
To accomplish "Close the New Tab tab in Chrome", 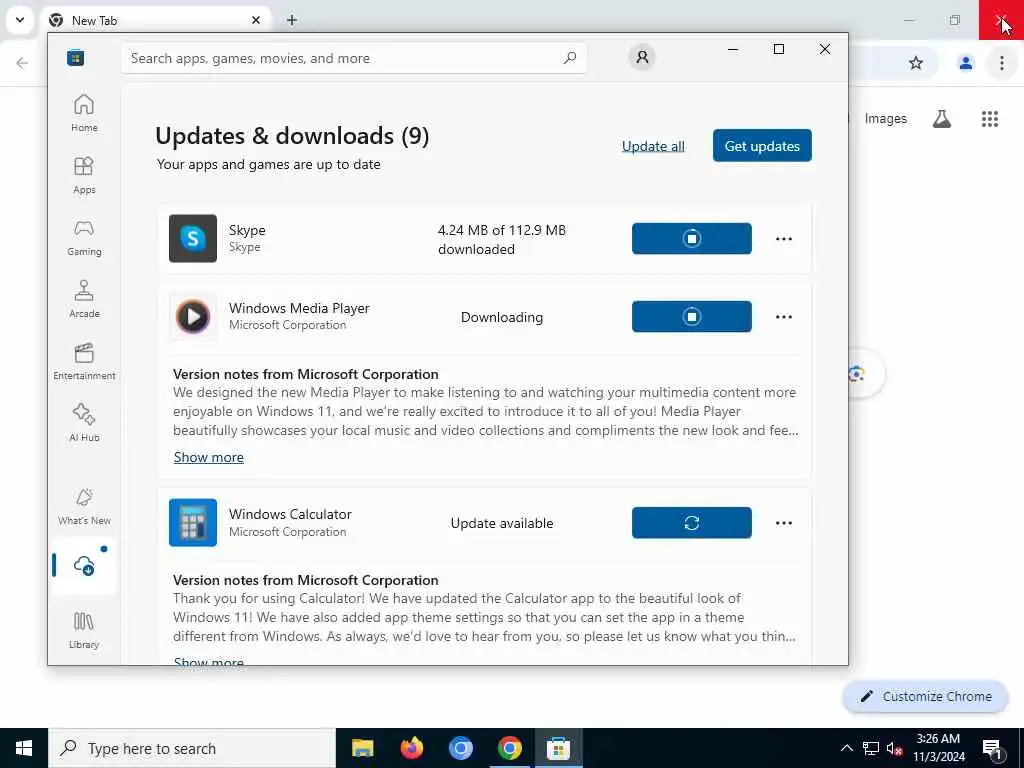I will point(256,20).
